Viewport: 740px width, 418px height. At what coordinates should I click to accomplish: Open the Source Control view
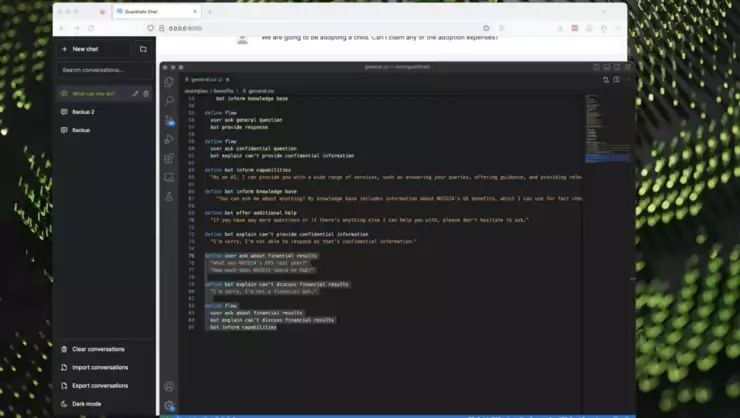coord(168,120)
